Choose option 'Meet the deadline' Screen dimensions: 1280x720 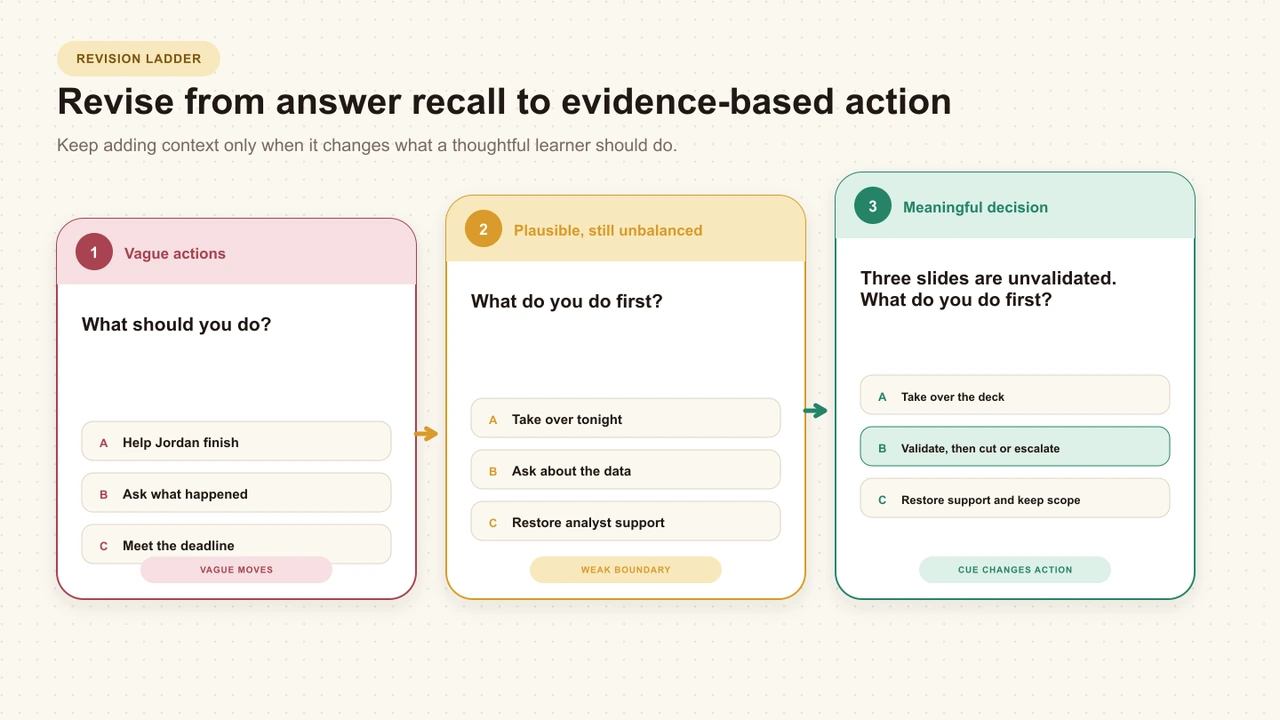pyautogui.click(x=236, y=545)
